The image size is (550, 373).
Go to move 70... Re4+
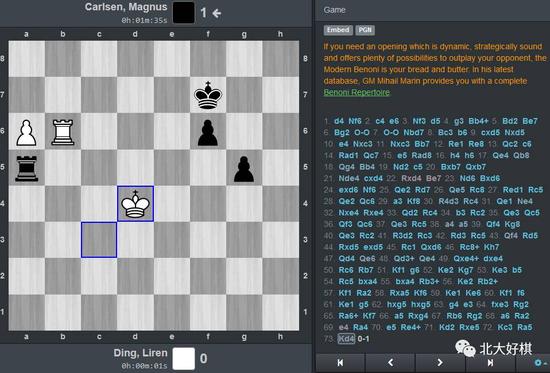pos(411,327)
